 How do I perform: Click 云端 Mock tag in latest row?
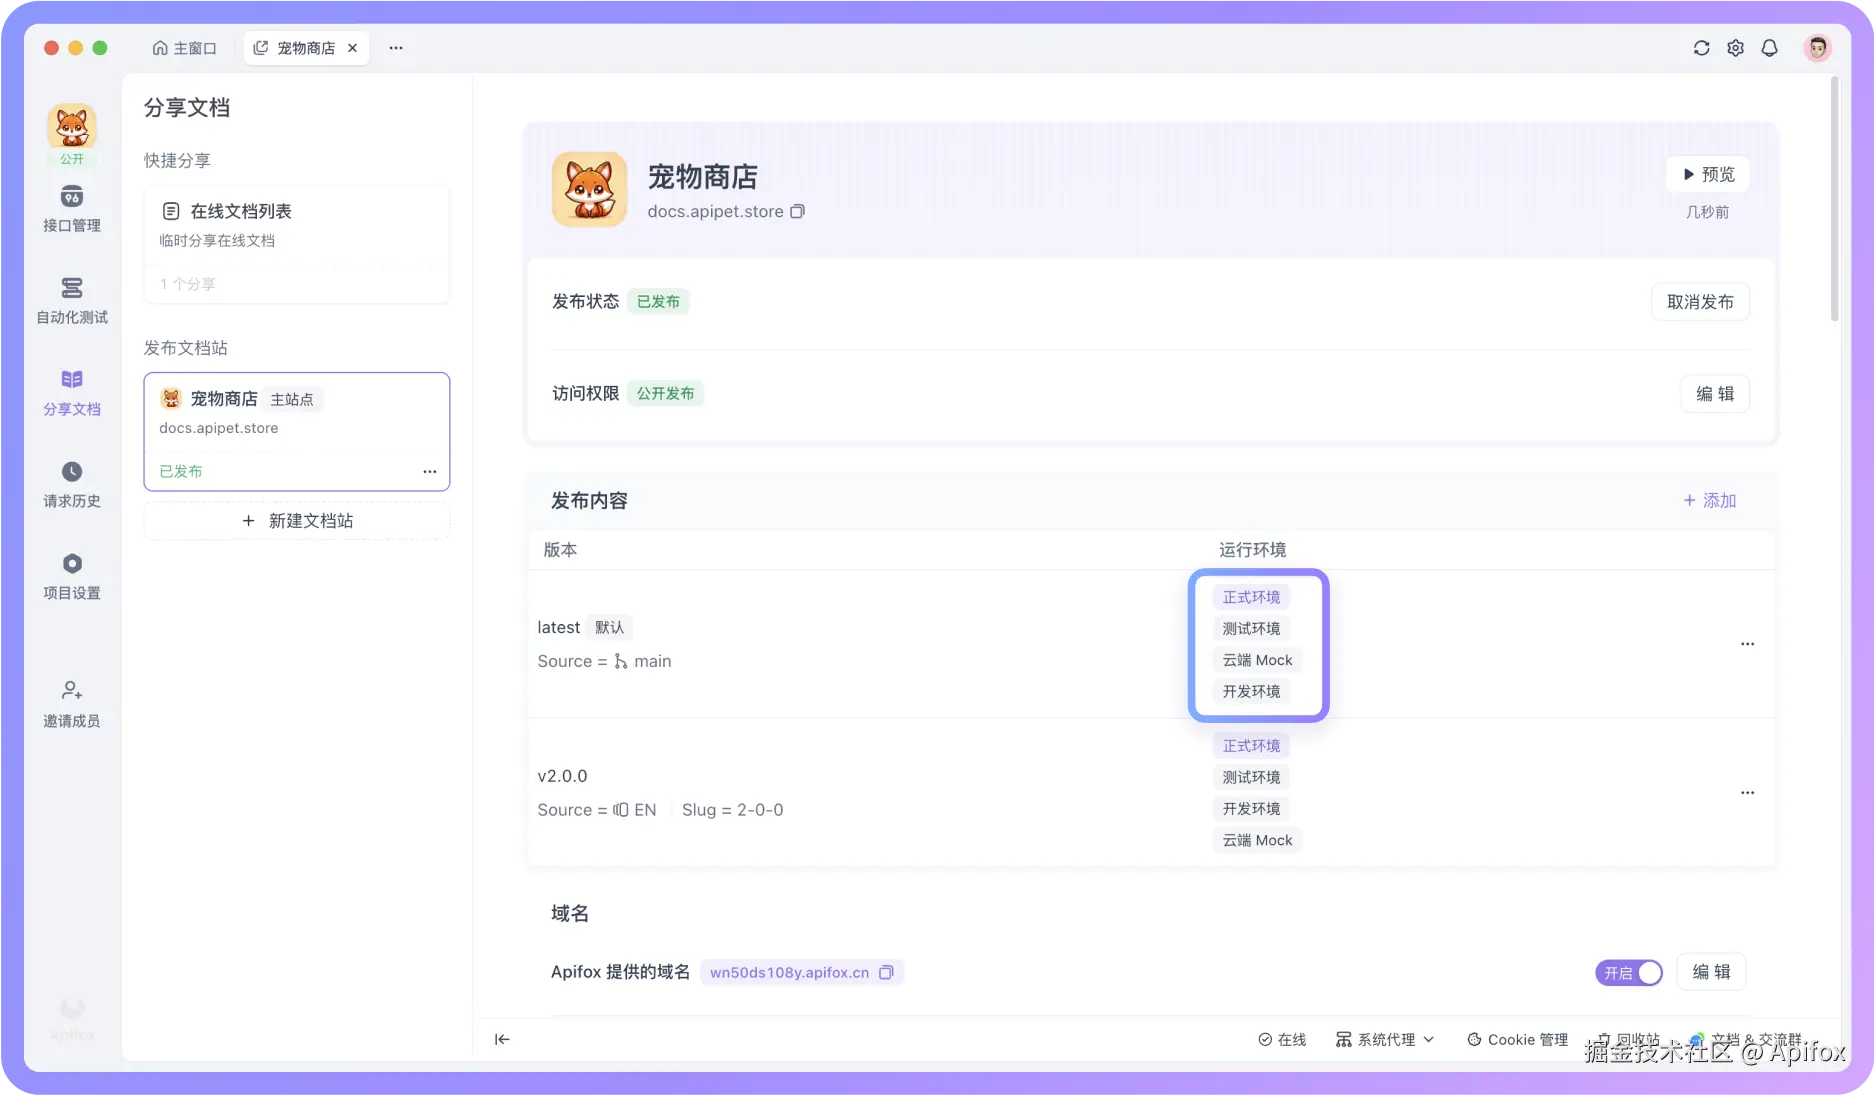pos(1257,660)
